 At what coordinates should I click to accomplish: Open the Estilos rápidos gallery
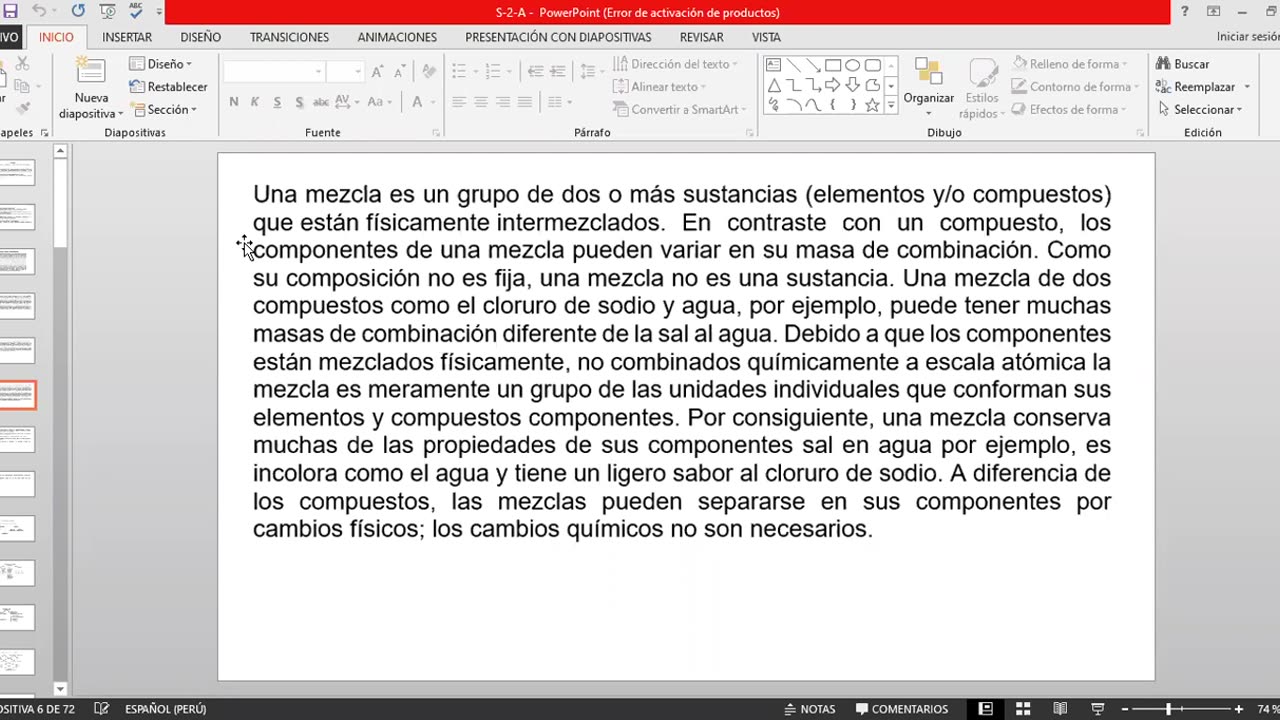pyautogui.click(x=982, y=87)
